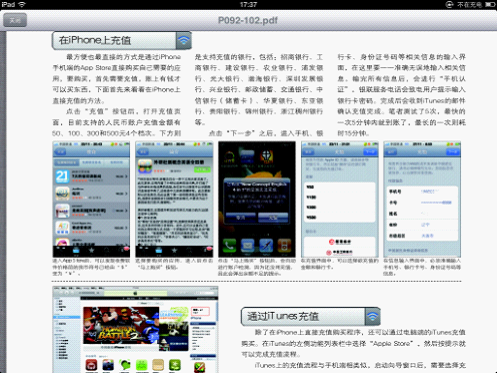This screenshot has height=373, width=497.
Task: Tap the gray close button in navigation bar
Action: click(x=15, y=20)
